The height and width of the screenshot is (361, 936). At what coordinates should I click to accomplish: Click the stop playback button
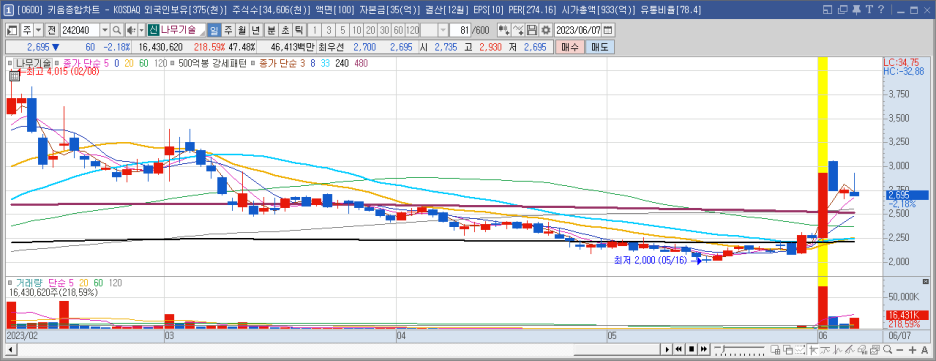point(691,350)
